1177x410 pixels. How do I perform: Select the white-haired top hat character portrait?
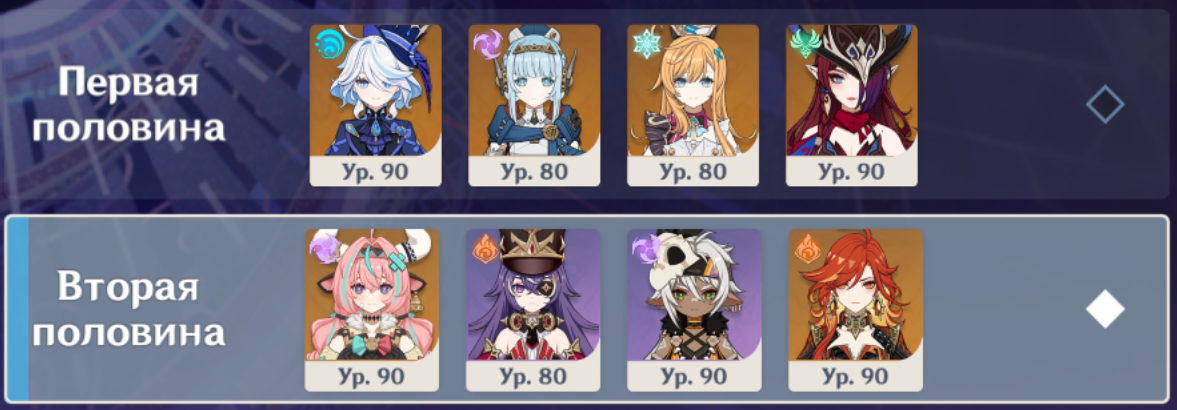pyautogui.click(x=375, y=105)
